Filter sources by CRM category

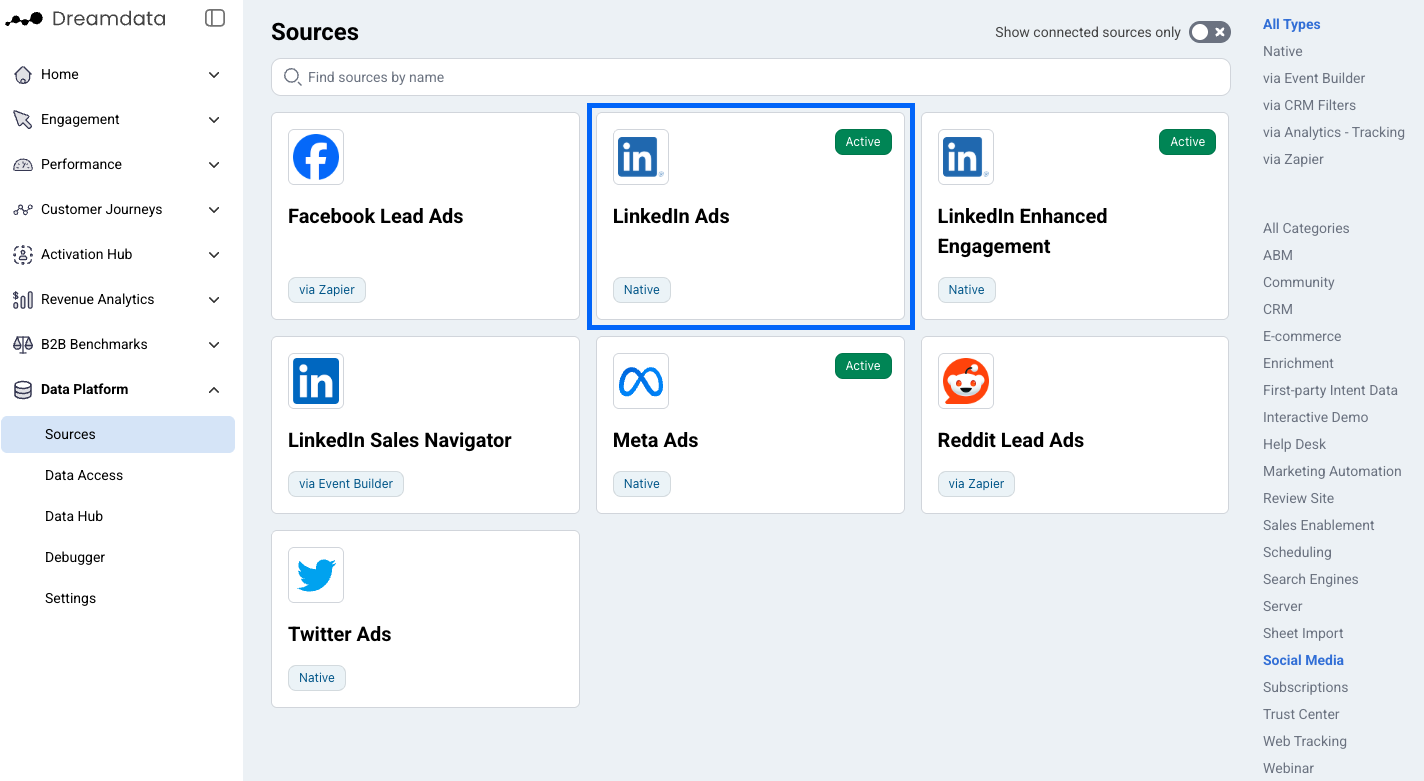(1278, 309)
